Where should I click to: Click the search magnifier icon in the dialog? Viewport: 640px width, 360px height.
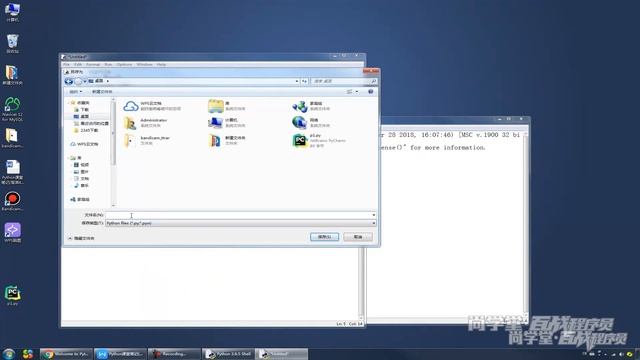(x=373, y=81)
